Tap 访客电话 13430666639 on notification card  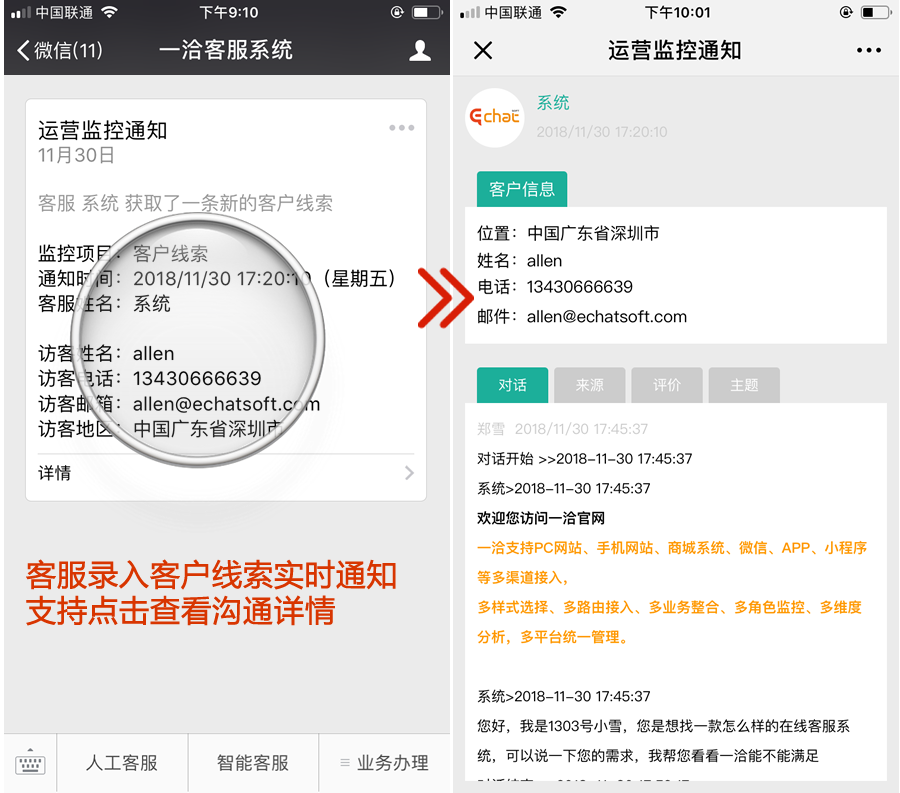[x=150, y=379]
